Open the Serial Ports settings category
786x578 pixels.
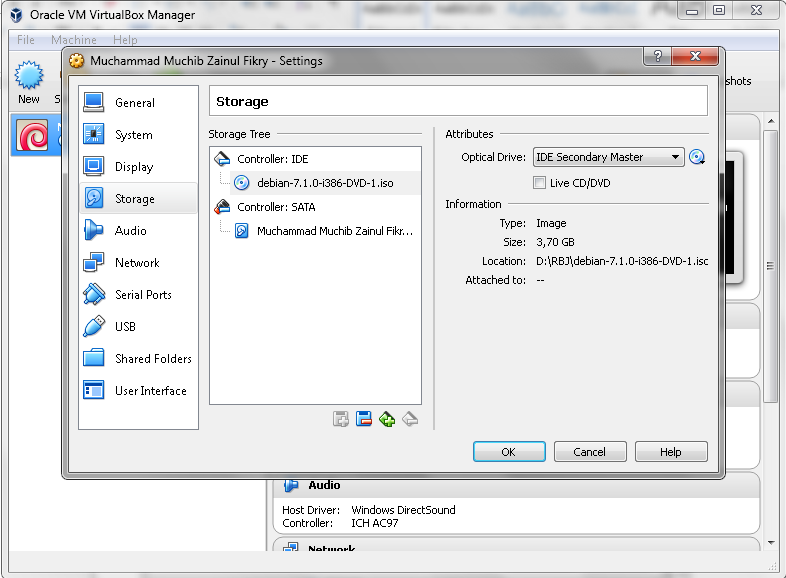click(138, 295)
